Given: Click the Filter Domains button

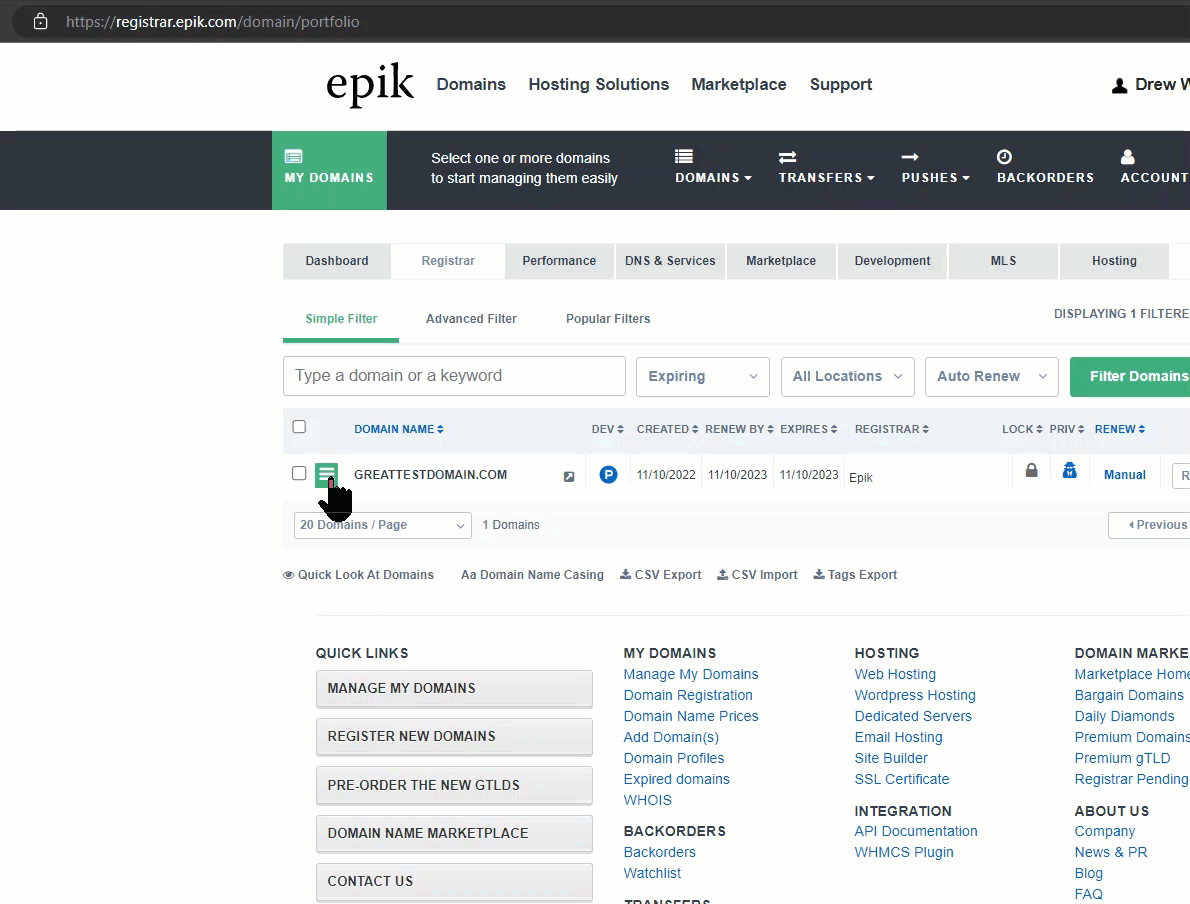Looking at the screenshot, I should pos(1130,376).
